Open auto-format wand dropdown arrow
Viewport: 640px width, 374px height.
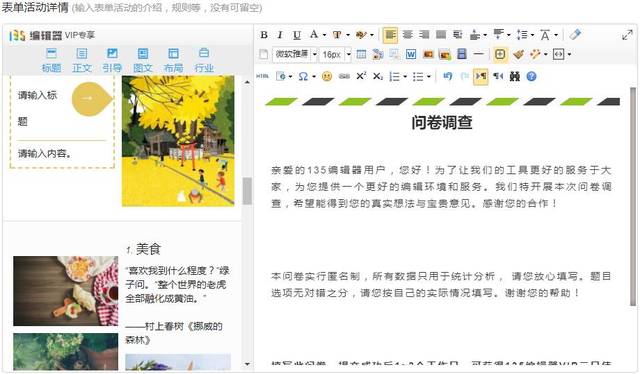[x=546, y=54]
